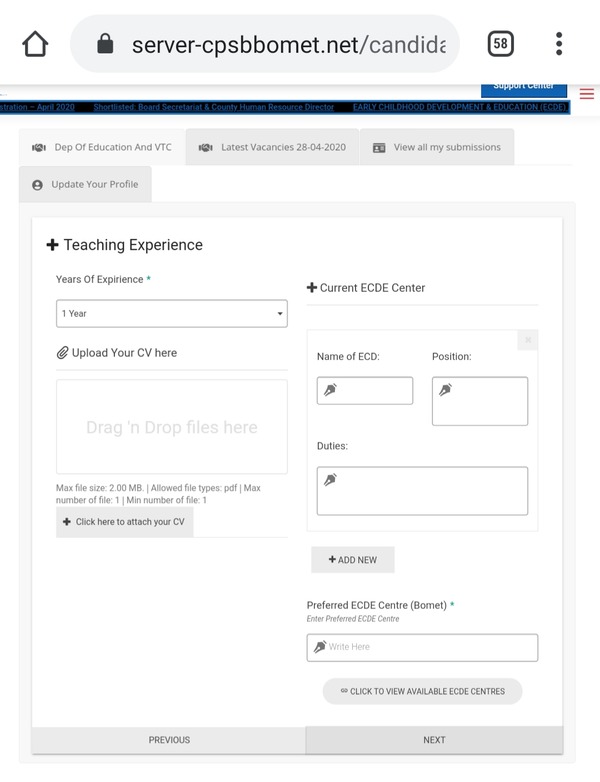
Task: Open the browser tab switcher showing 58
Action: [x=501, y=44]
